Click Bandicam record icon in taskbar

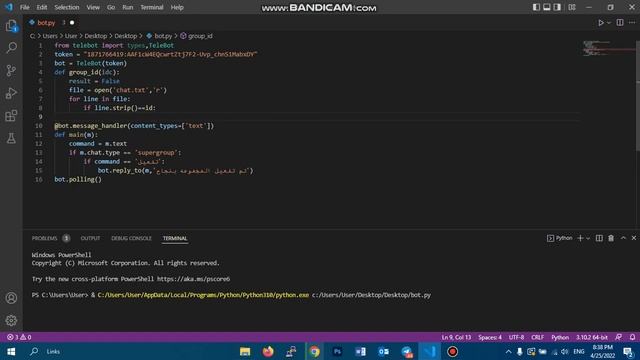pyautogui.click(x=452, y=351)
